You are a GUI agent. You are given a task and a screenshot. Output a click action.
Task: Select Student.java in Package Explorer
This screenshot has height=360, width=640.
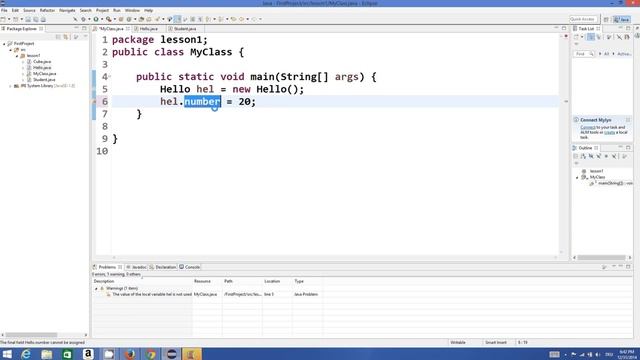tap(44, 80)
